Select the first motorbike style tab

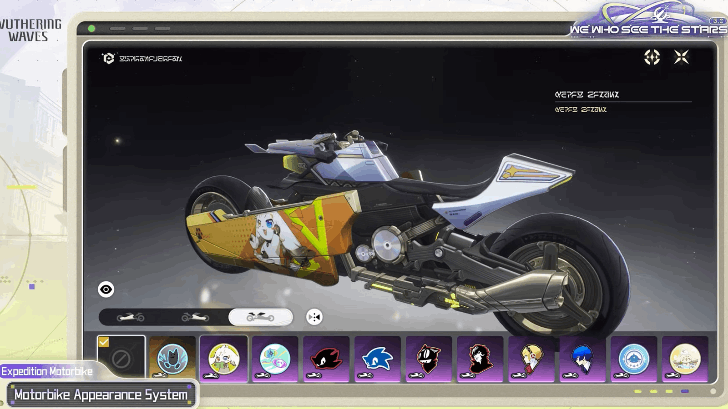coord(131,317)
